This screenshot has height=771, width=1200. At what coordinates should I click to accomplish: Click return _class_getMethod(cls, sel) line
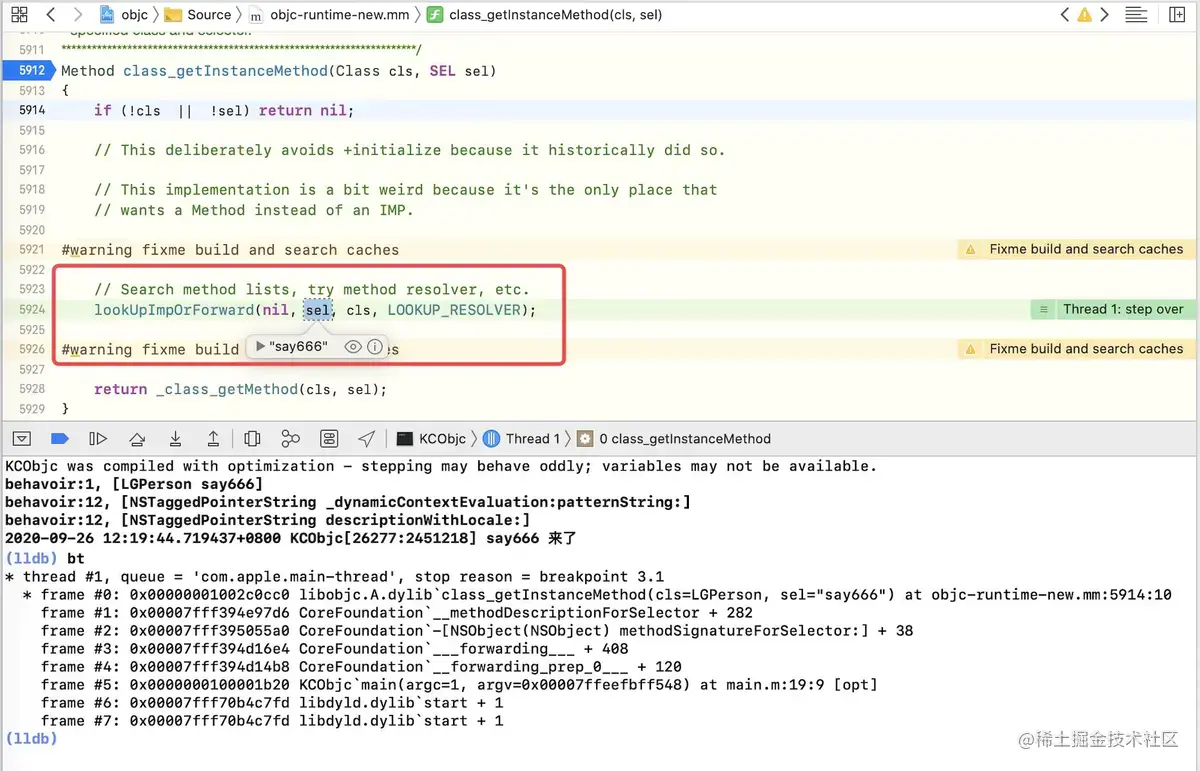tap(240, 389)
